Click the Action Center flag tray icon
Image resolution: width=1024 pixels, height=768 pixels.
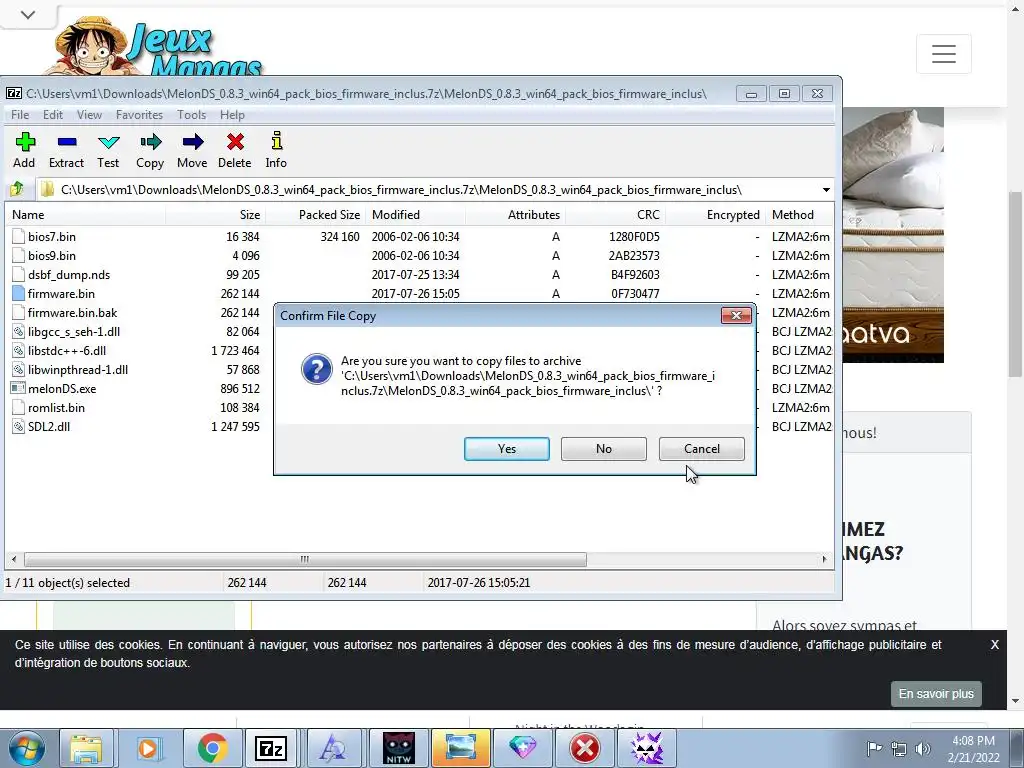click(x=874, y=748)
